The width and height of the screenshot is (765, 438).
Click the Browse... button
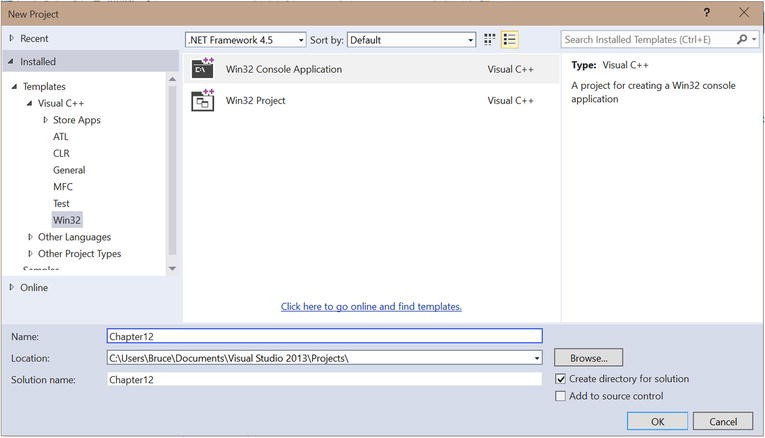[588, 358]
